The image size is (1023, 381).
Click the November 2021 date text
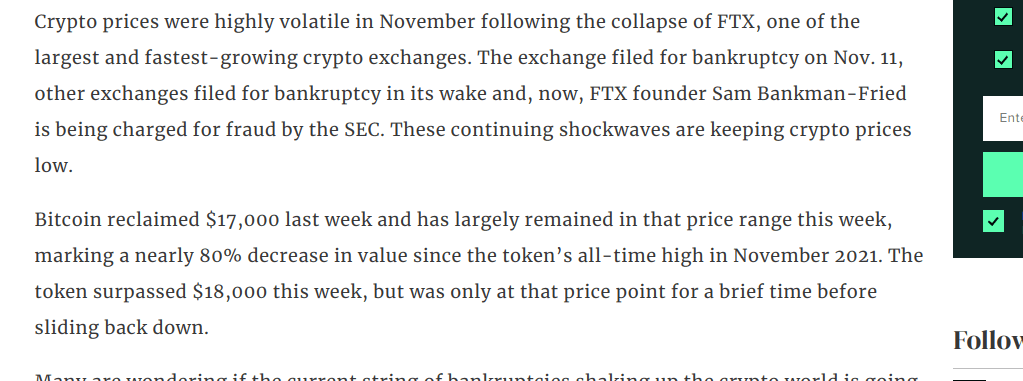pyautogui.click(x=805, y=256)
